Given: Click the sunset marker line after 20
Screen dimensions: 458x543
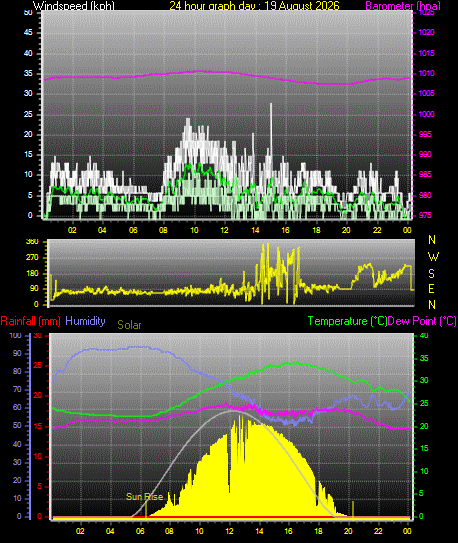Looking at the screenshot, I should click(x=353, y=510).
